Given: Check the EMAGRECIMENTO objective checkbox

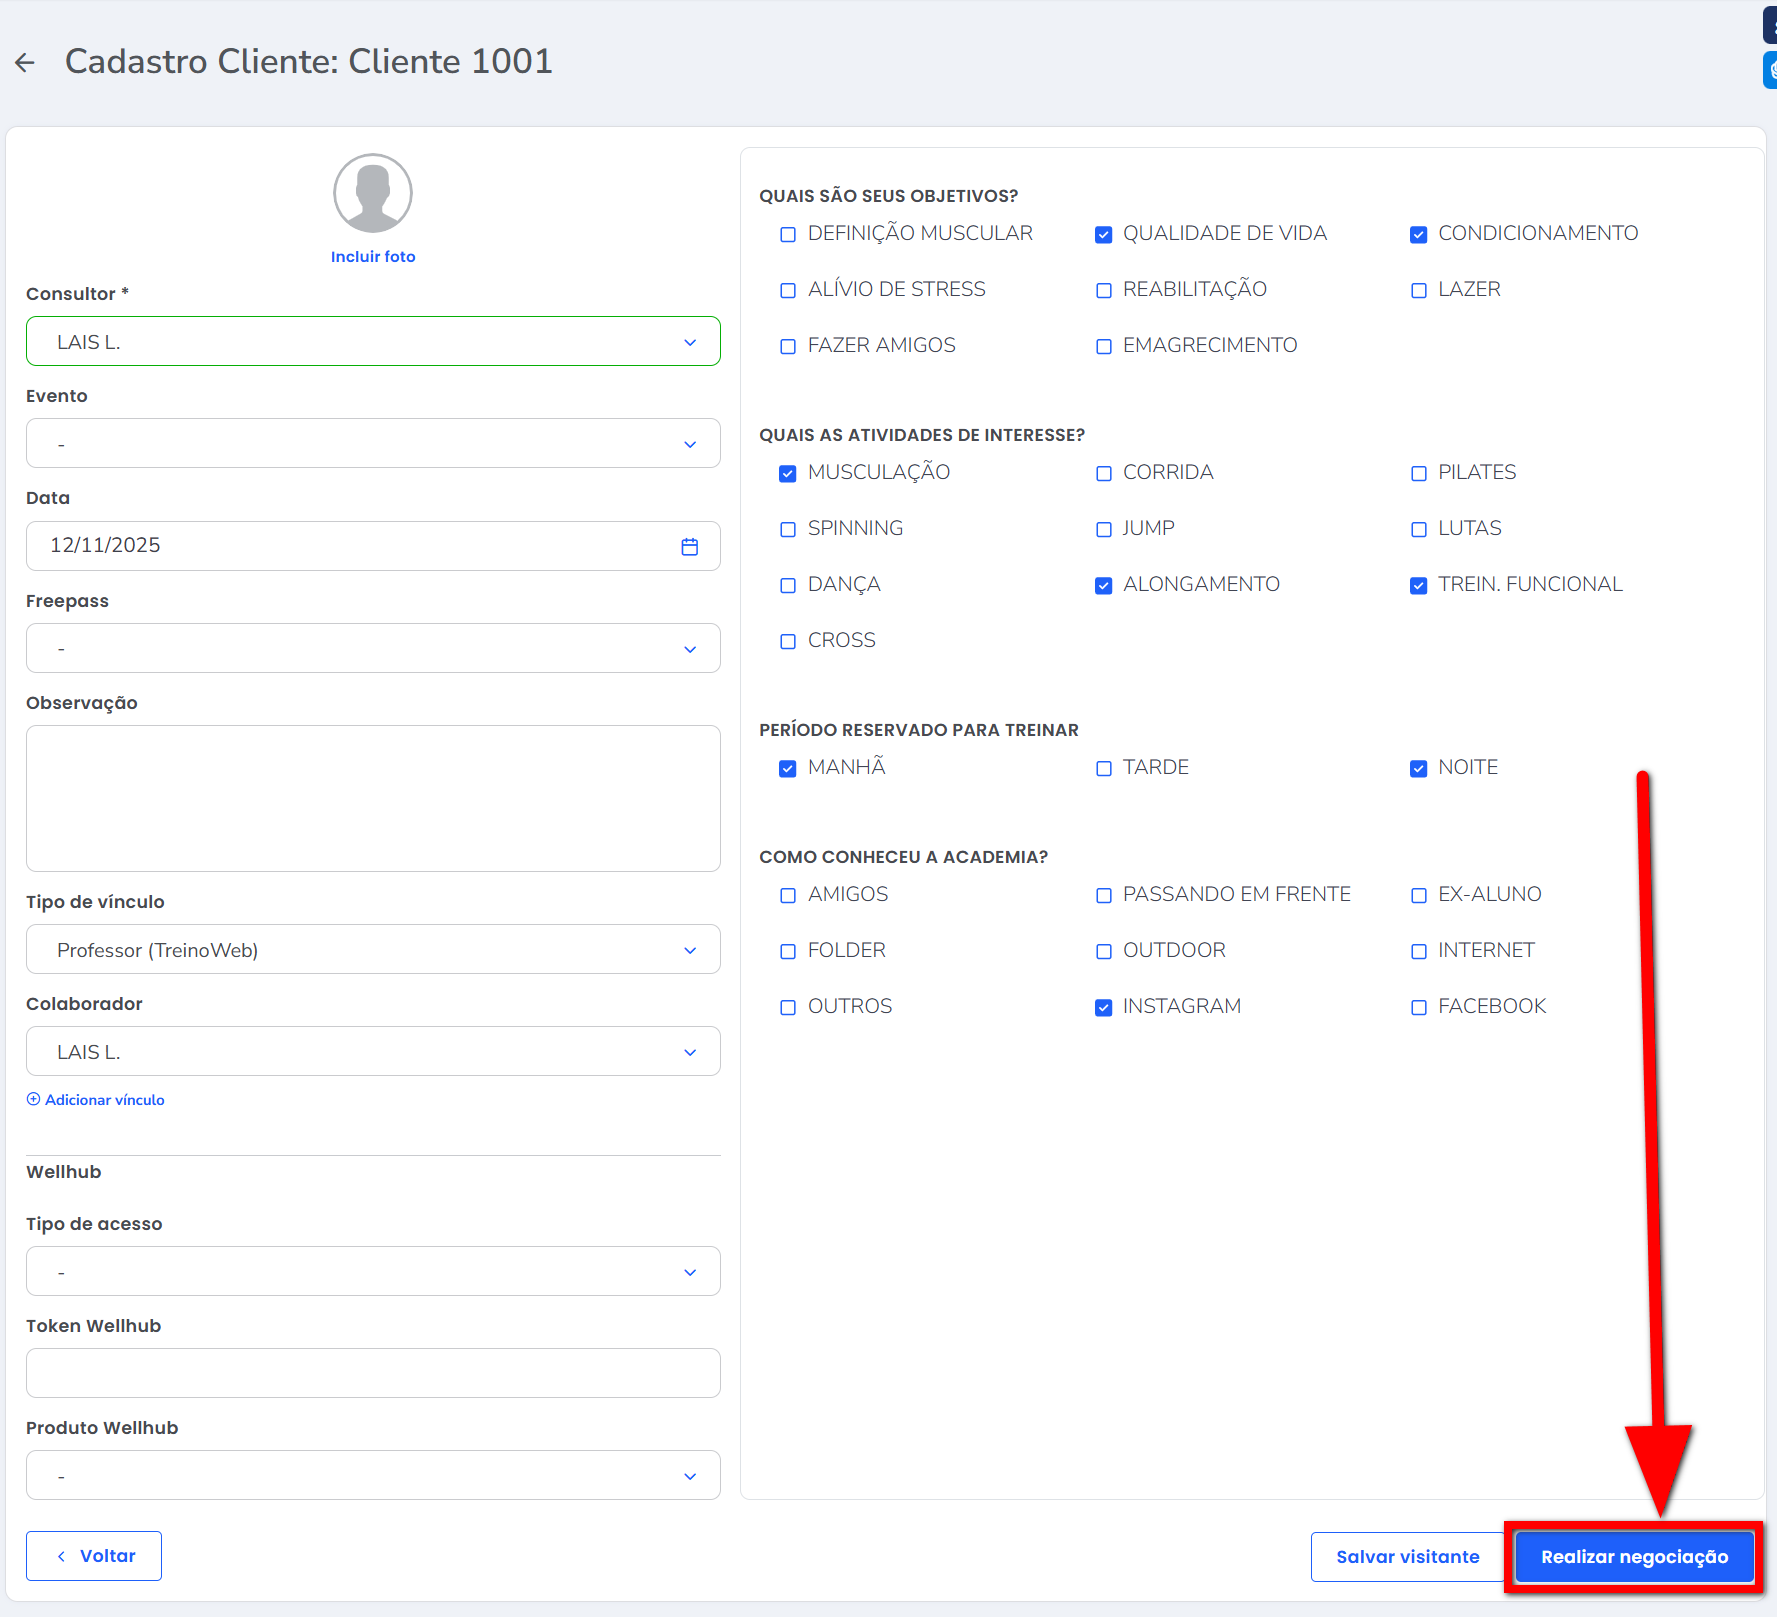Looking at the screenshot, I should (1103, 347).
